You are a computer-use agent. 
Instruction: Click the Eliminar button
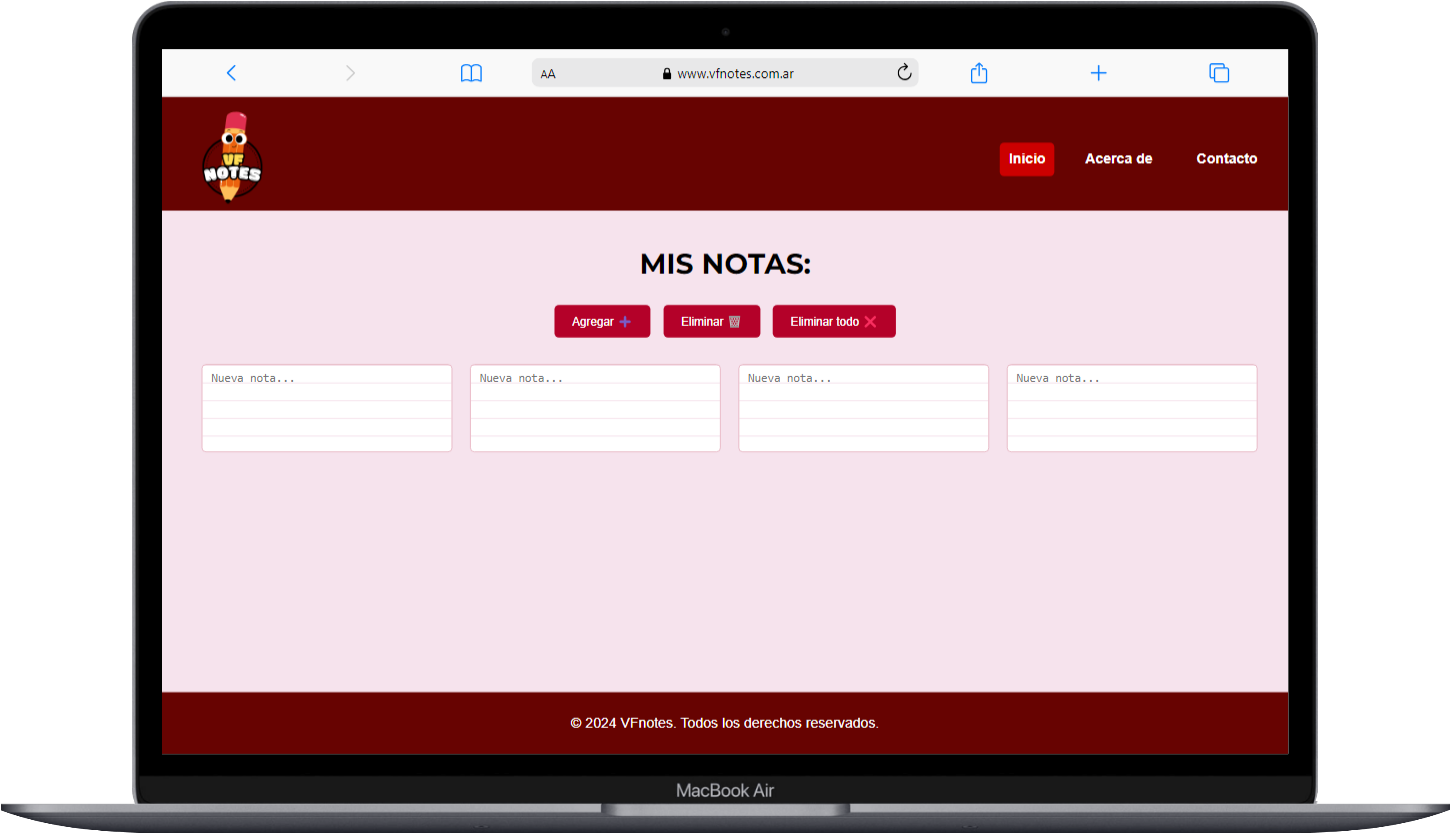(x=711, y=321)
